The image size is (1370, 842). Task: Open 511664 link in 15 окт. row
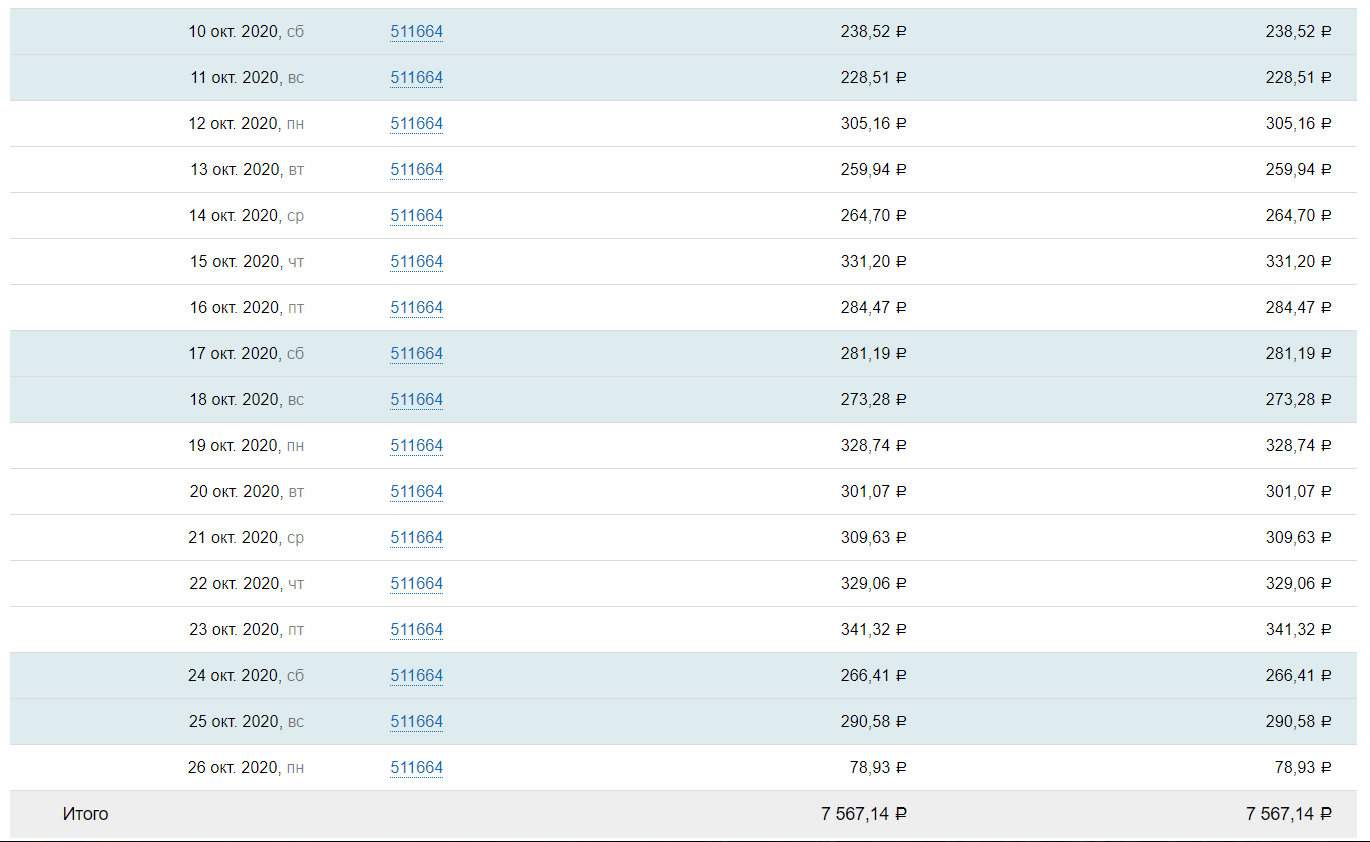click(416, 262)
